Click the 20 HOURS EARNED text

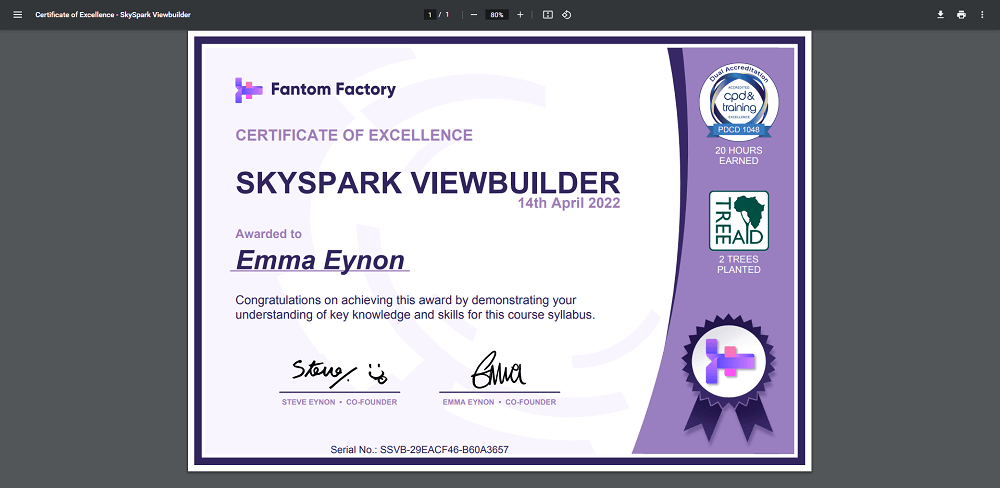(739, 156)
